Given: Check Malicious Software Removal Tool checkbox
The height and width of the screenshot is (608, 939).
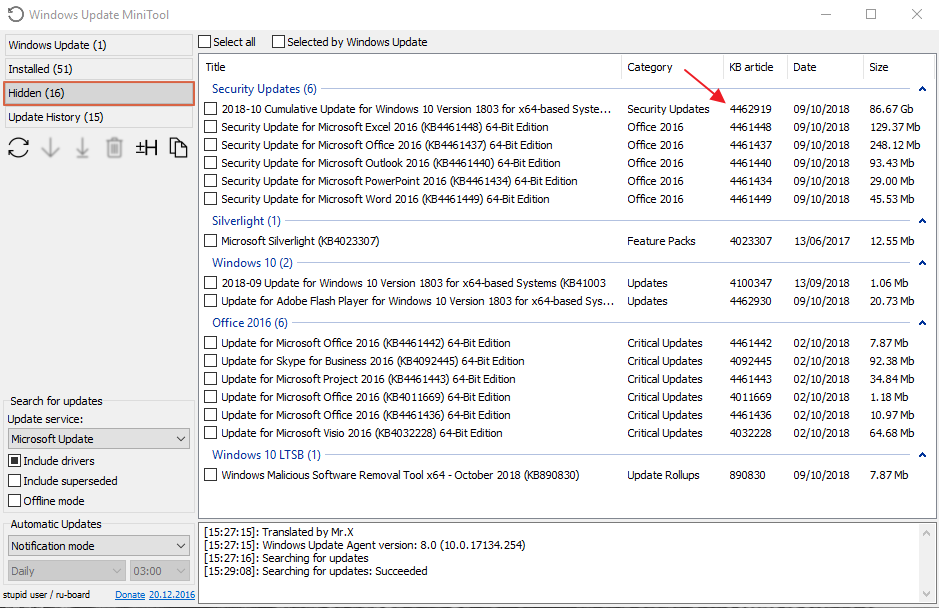Looking at the screenshot, I should 210,475.
